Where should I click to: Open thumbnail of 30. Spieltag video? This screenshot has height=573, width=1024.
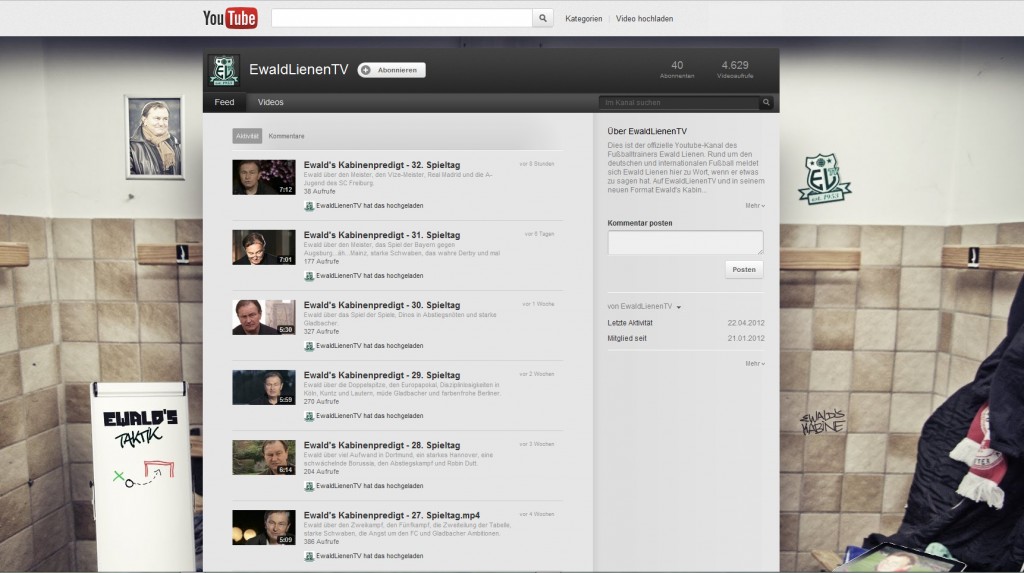tap(264, 317)
